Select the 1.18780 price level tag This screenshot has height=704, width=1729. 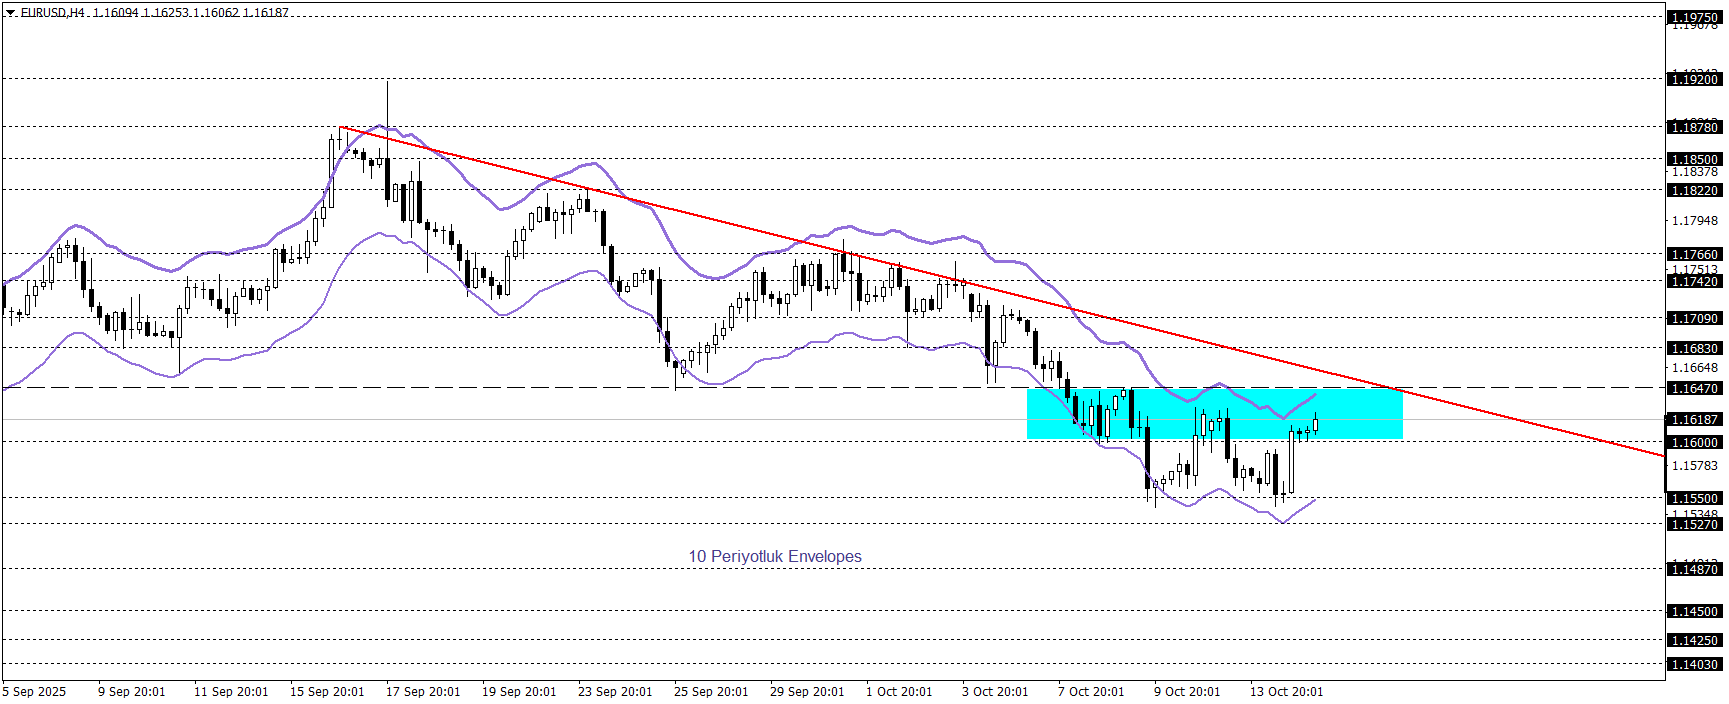click(x=1694, y=127)
